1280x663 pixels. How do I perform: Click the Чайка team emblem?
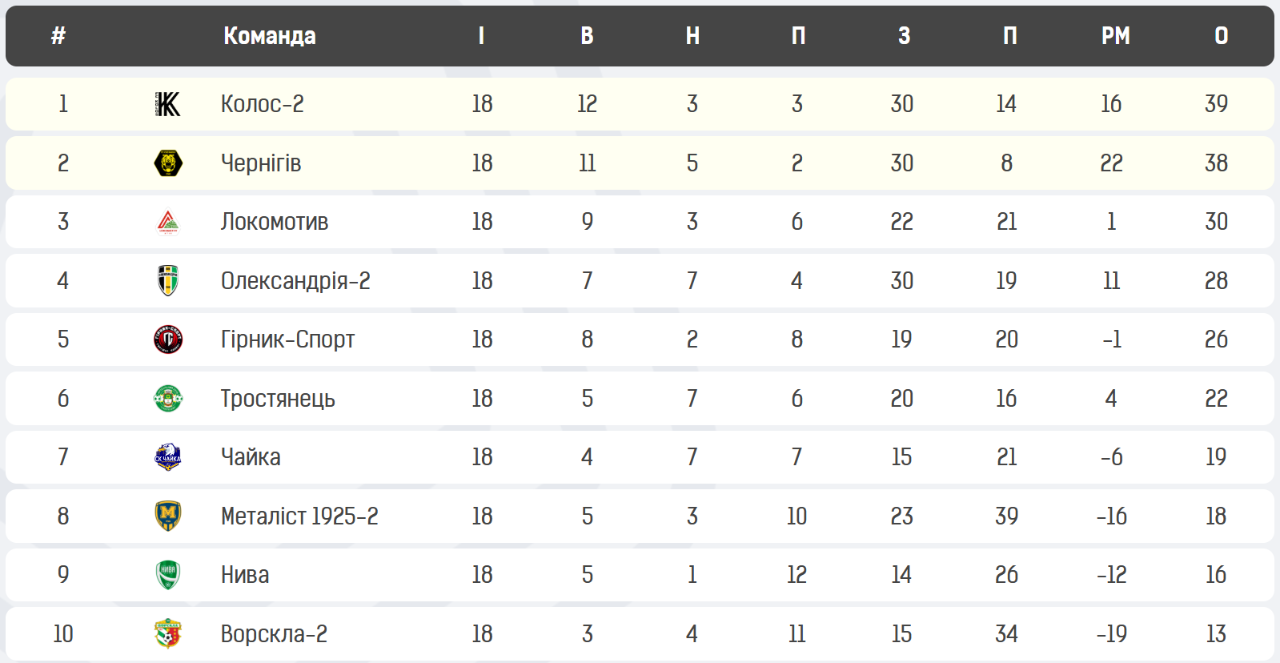[168, 457]
